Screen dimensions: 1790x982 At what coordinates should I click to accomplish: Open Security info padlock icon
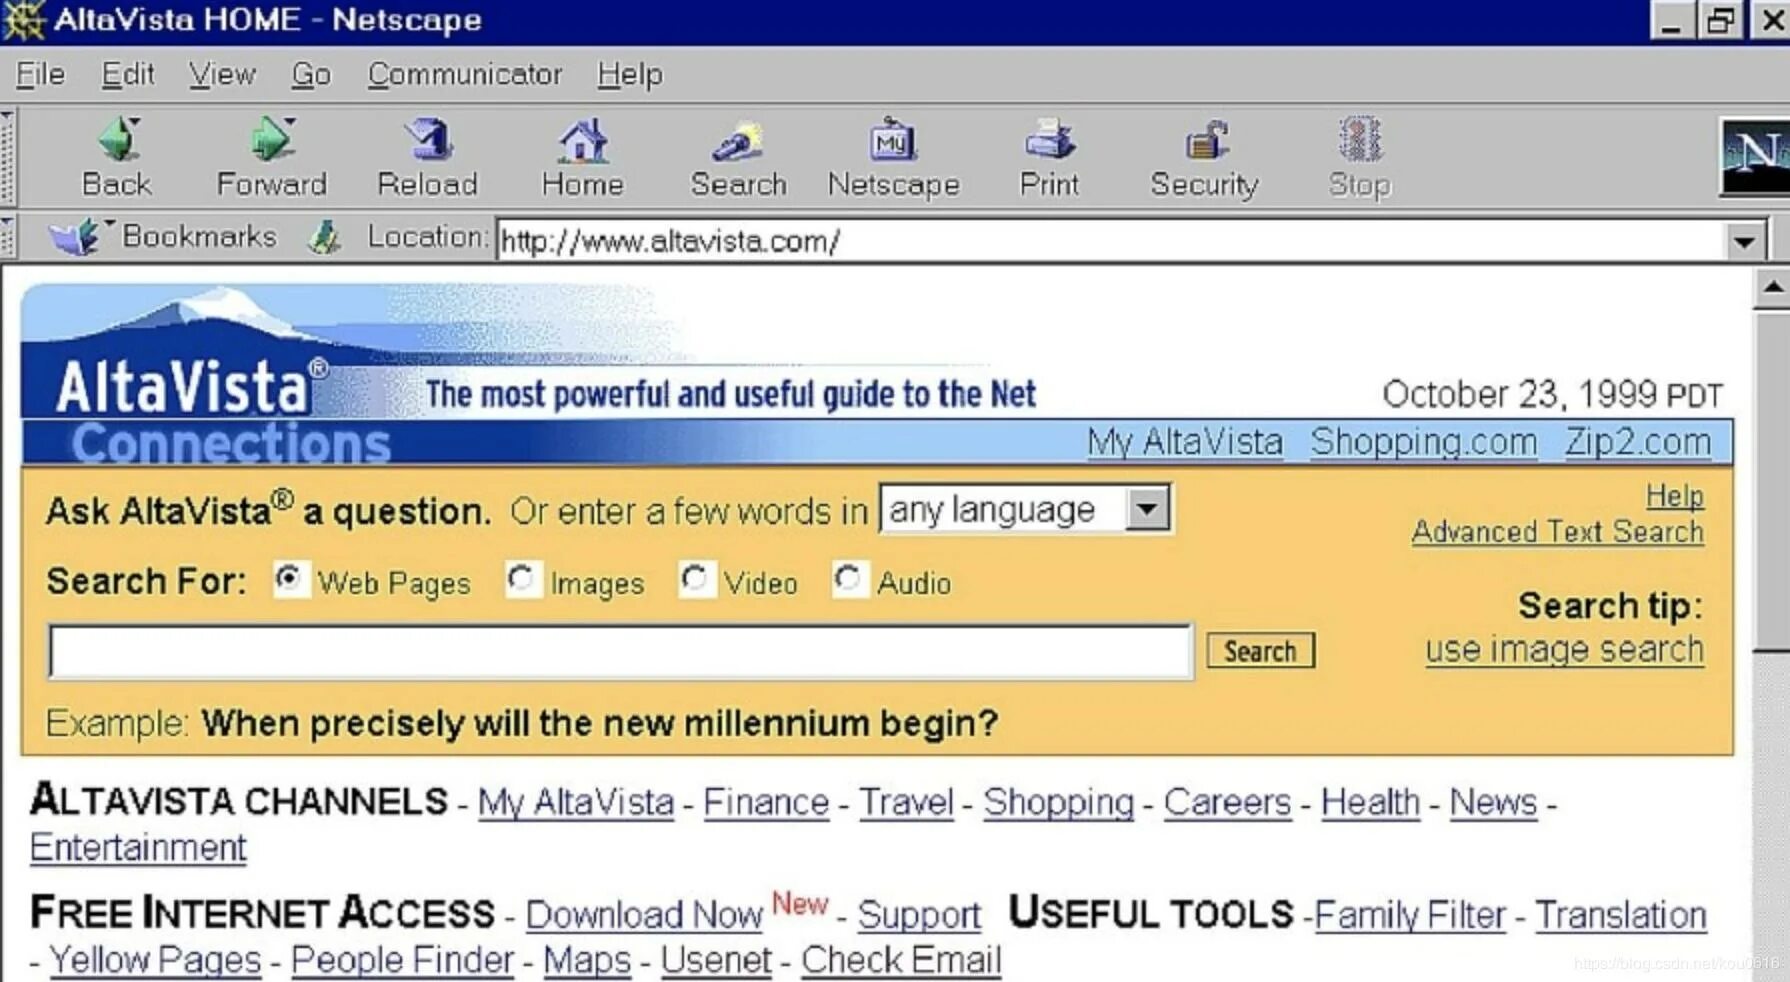coord(1206,140)
